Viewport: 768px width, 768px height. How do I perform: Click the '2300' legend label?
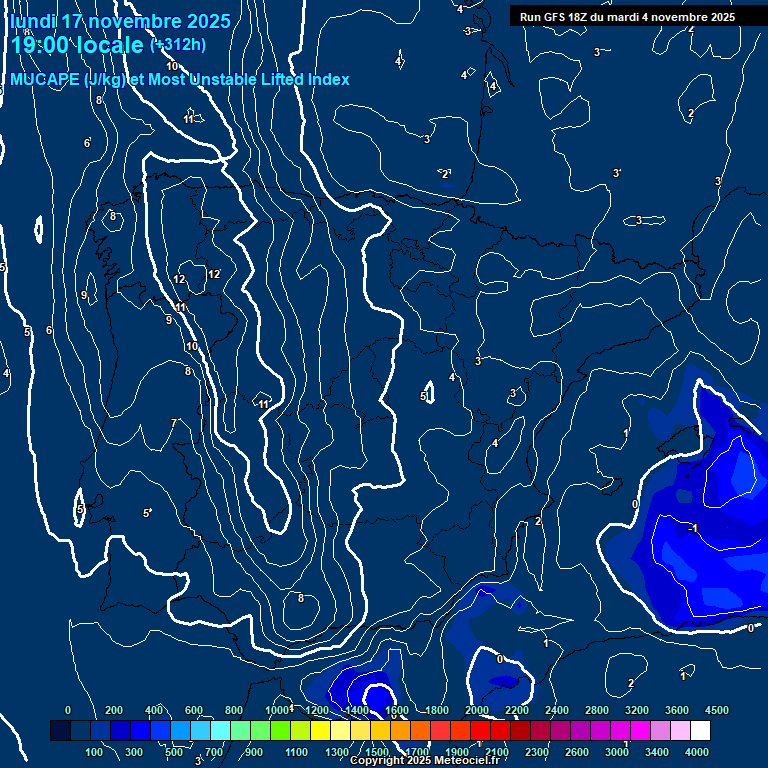[537, 752]
